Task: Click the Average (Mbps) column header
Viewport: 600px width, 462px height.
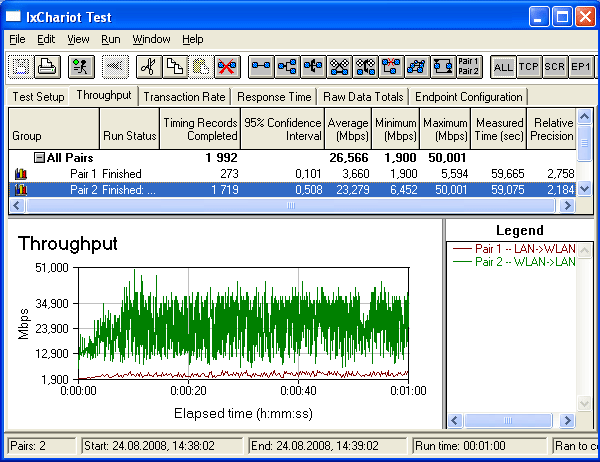Action: tap(348, 129)
